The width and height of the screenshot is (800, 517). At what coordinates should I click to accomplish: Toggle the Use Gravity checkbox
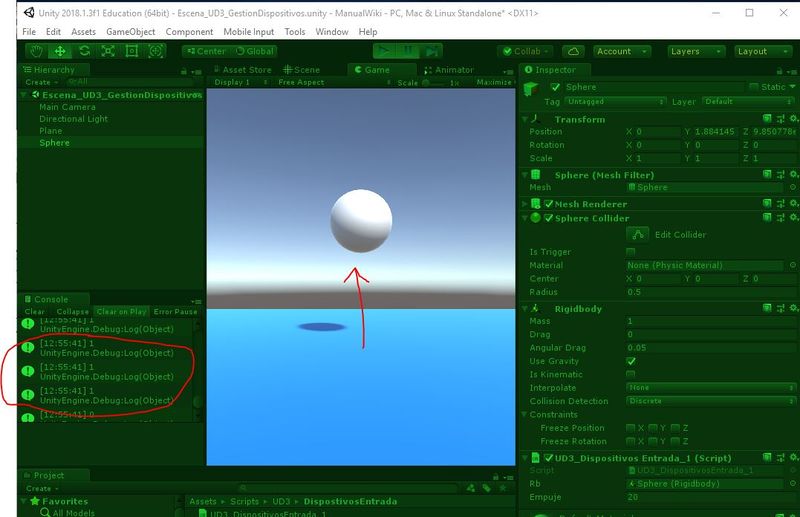coord(631,361)
